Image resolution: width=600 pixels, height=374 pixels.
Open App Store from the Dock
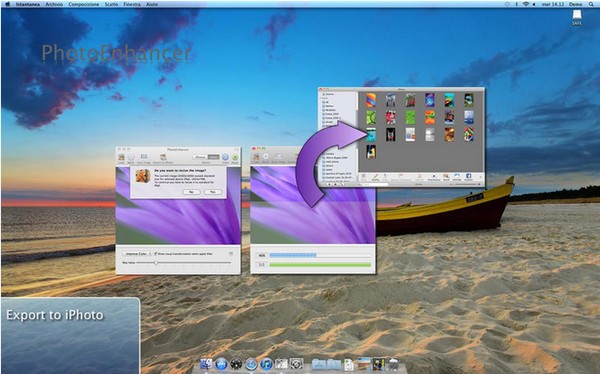tap(221, 363)
